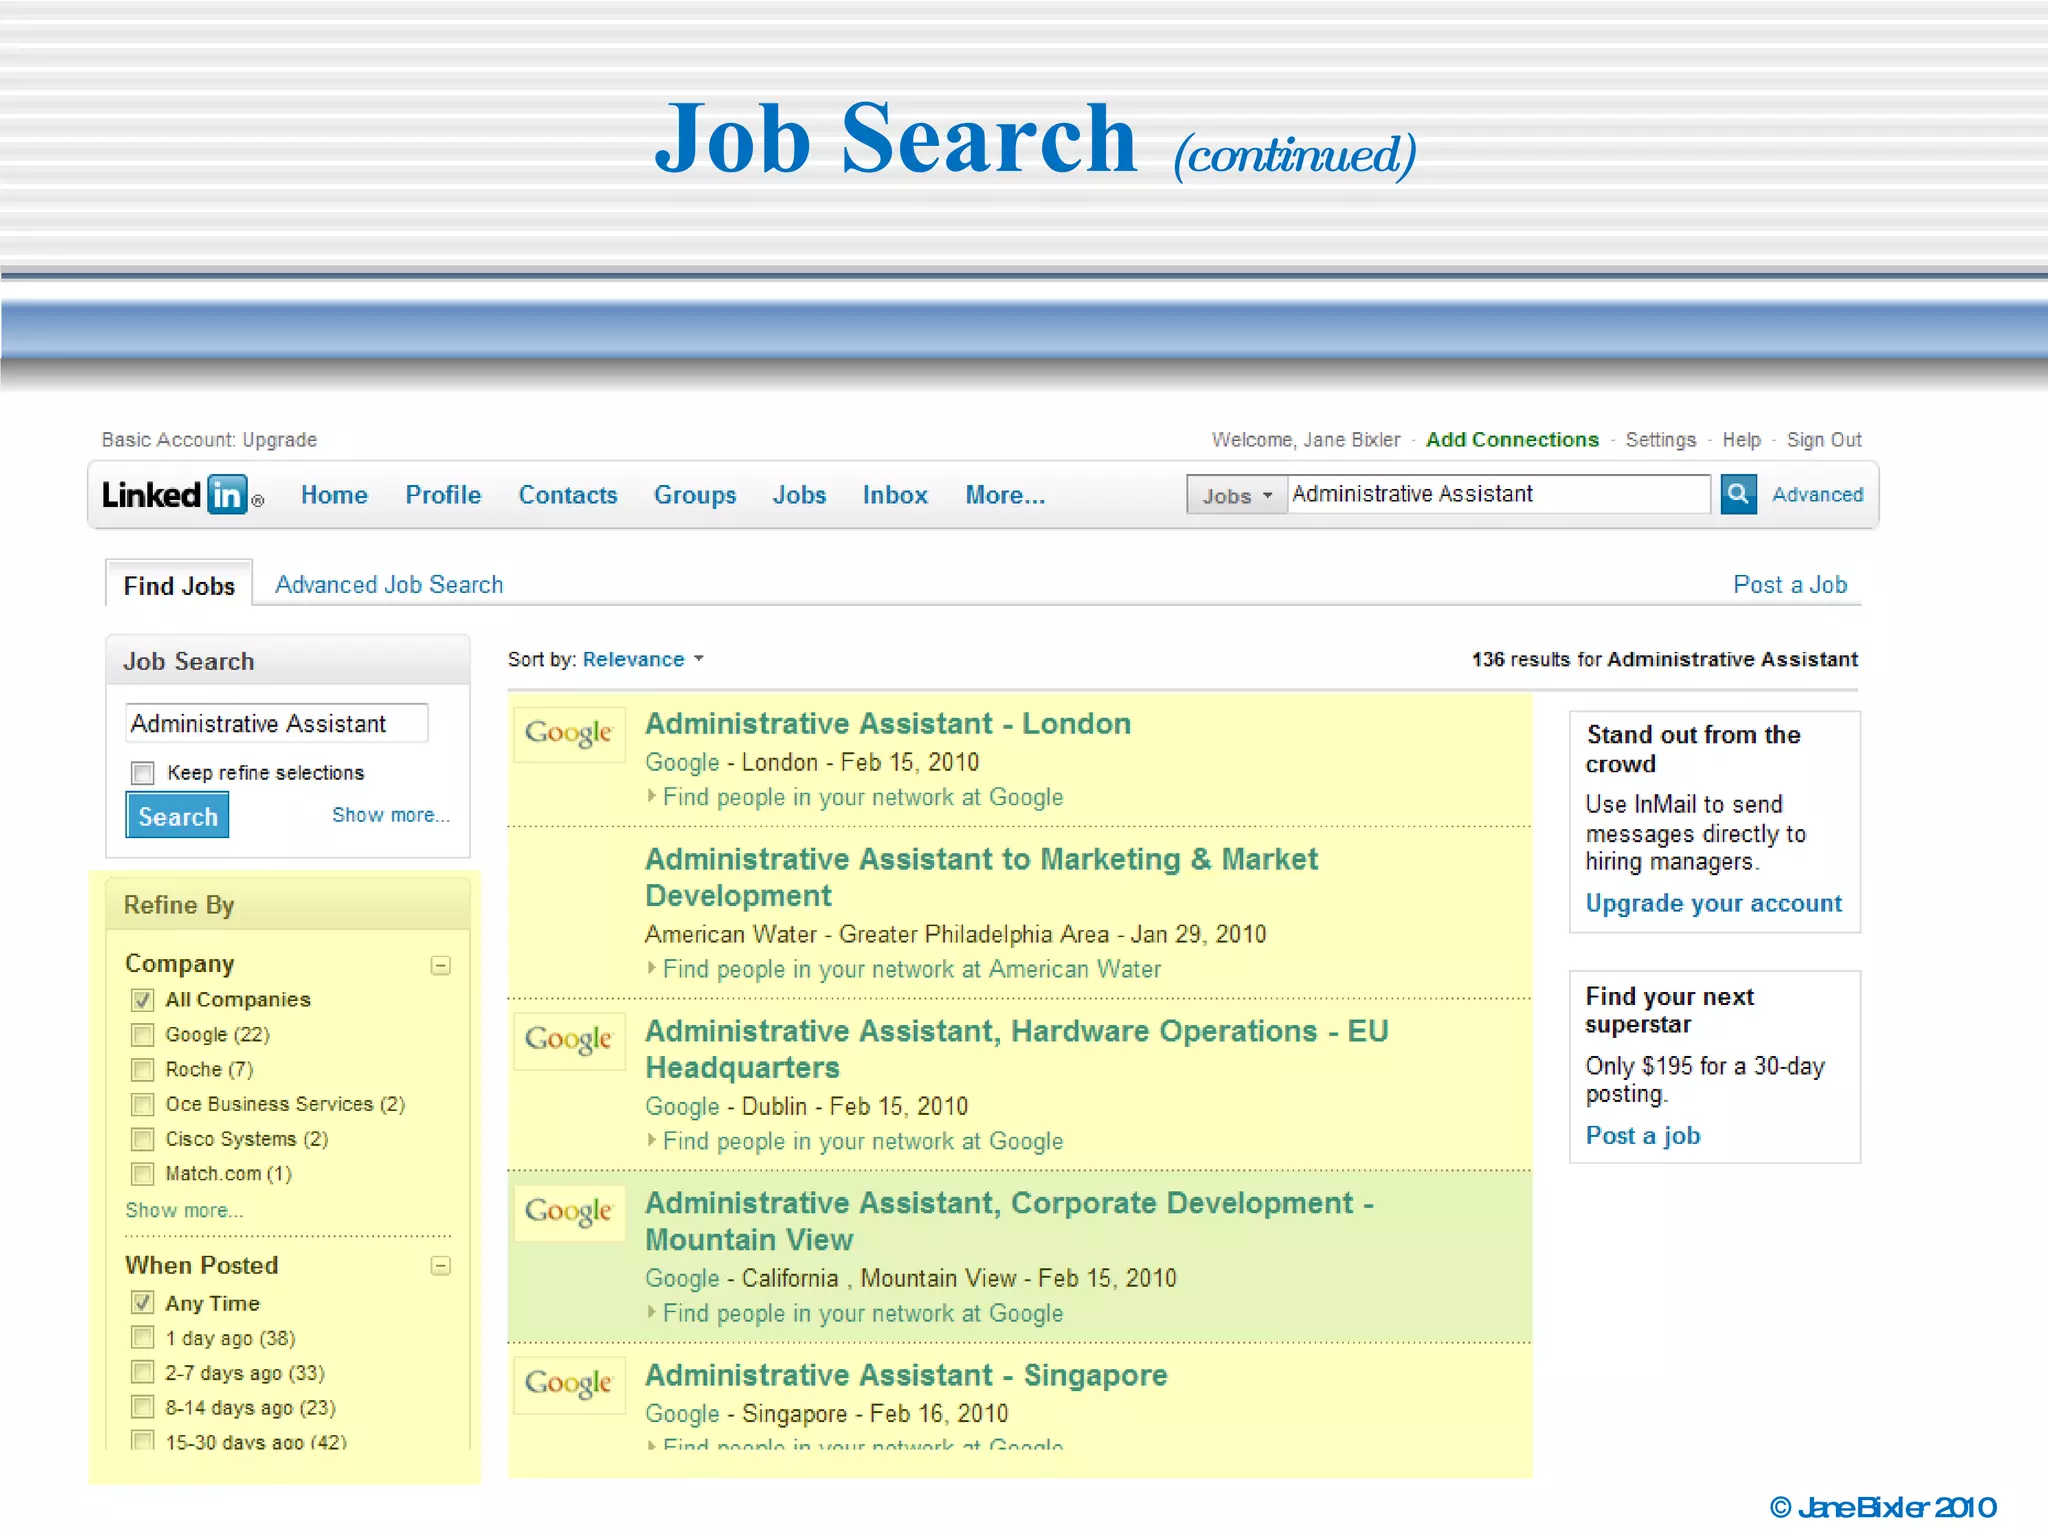Uncheck the All Companies checkbox
2048x1536 pixels.
[143, 1000]
